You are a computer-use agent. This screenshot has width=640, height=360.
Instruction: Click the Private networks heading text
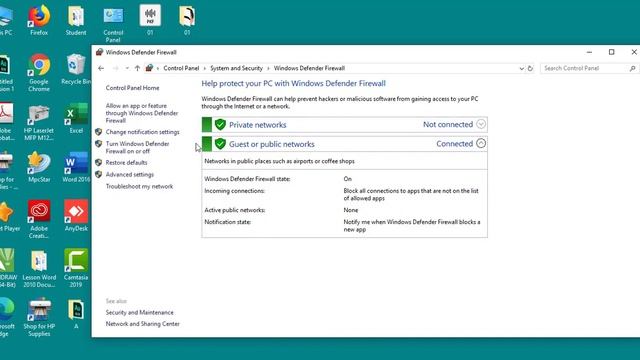tap(258, 125)
